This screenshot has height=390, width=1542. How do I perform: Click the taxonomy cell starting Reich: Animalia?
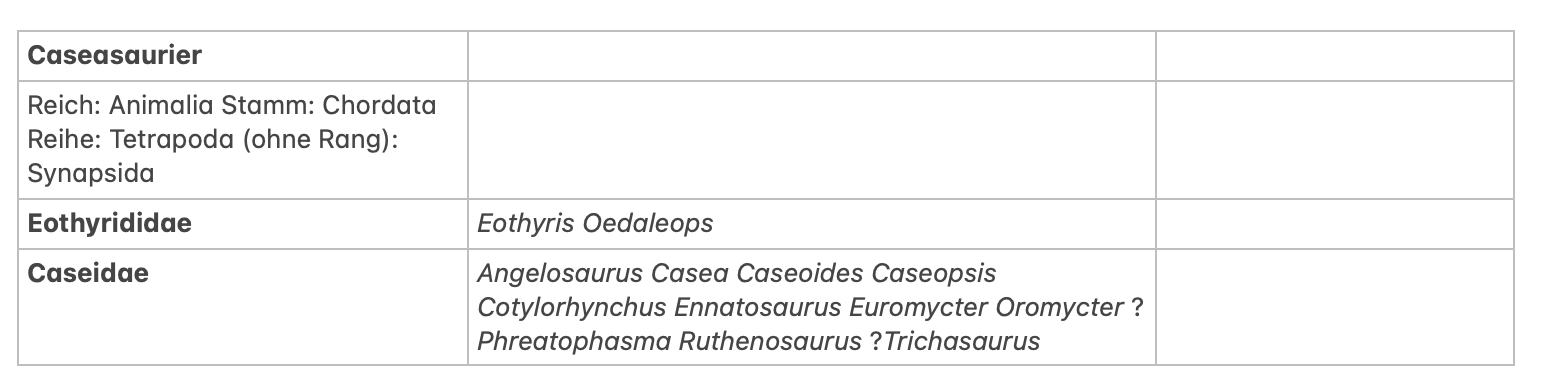[243, 140]
